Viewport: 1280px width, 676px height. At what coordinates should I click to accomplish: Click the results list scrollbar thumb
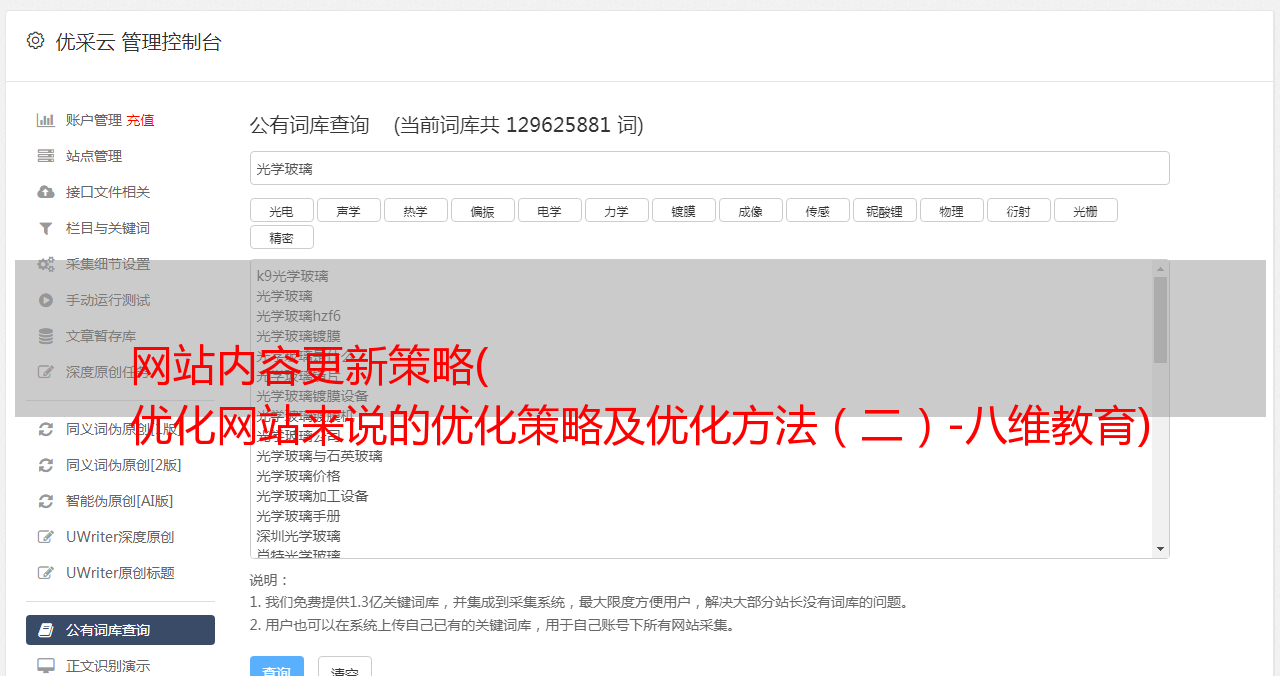click(x=1160, y=320)
